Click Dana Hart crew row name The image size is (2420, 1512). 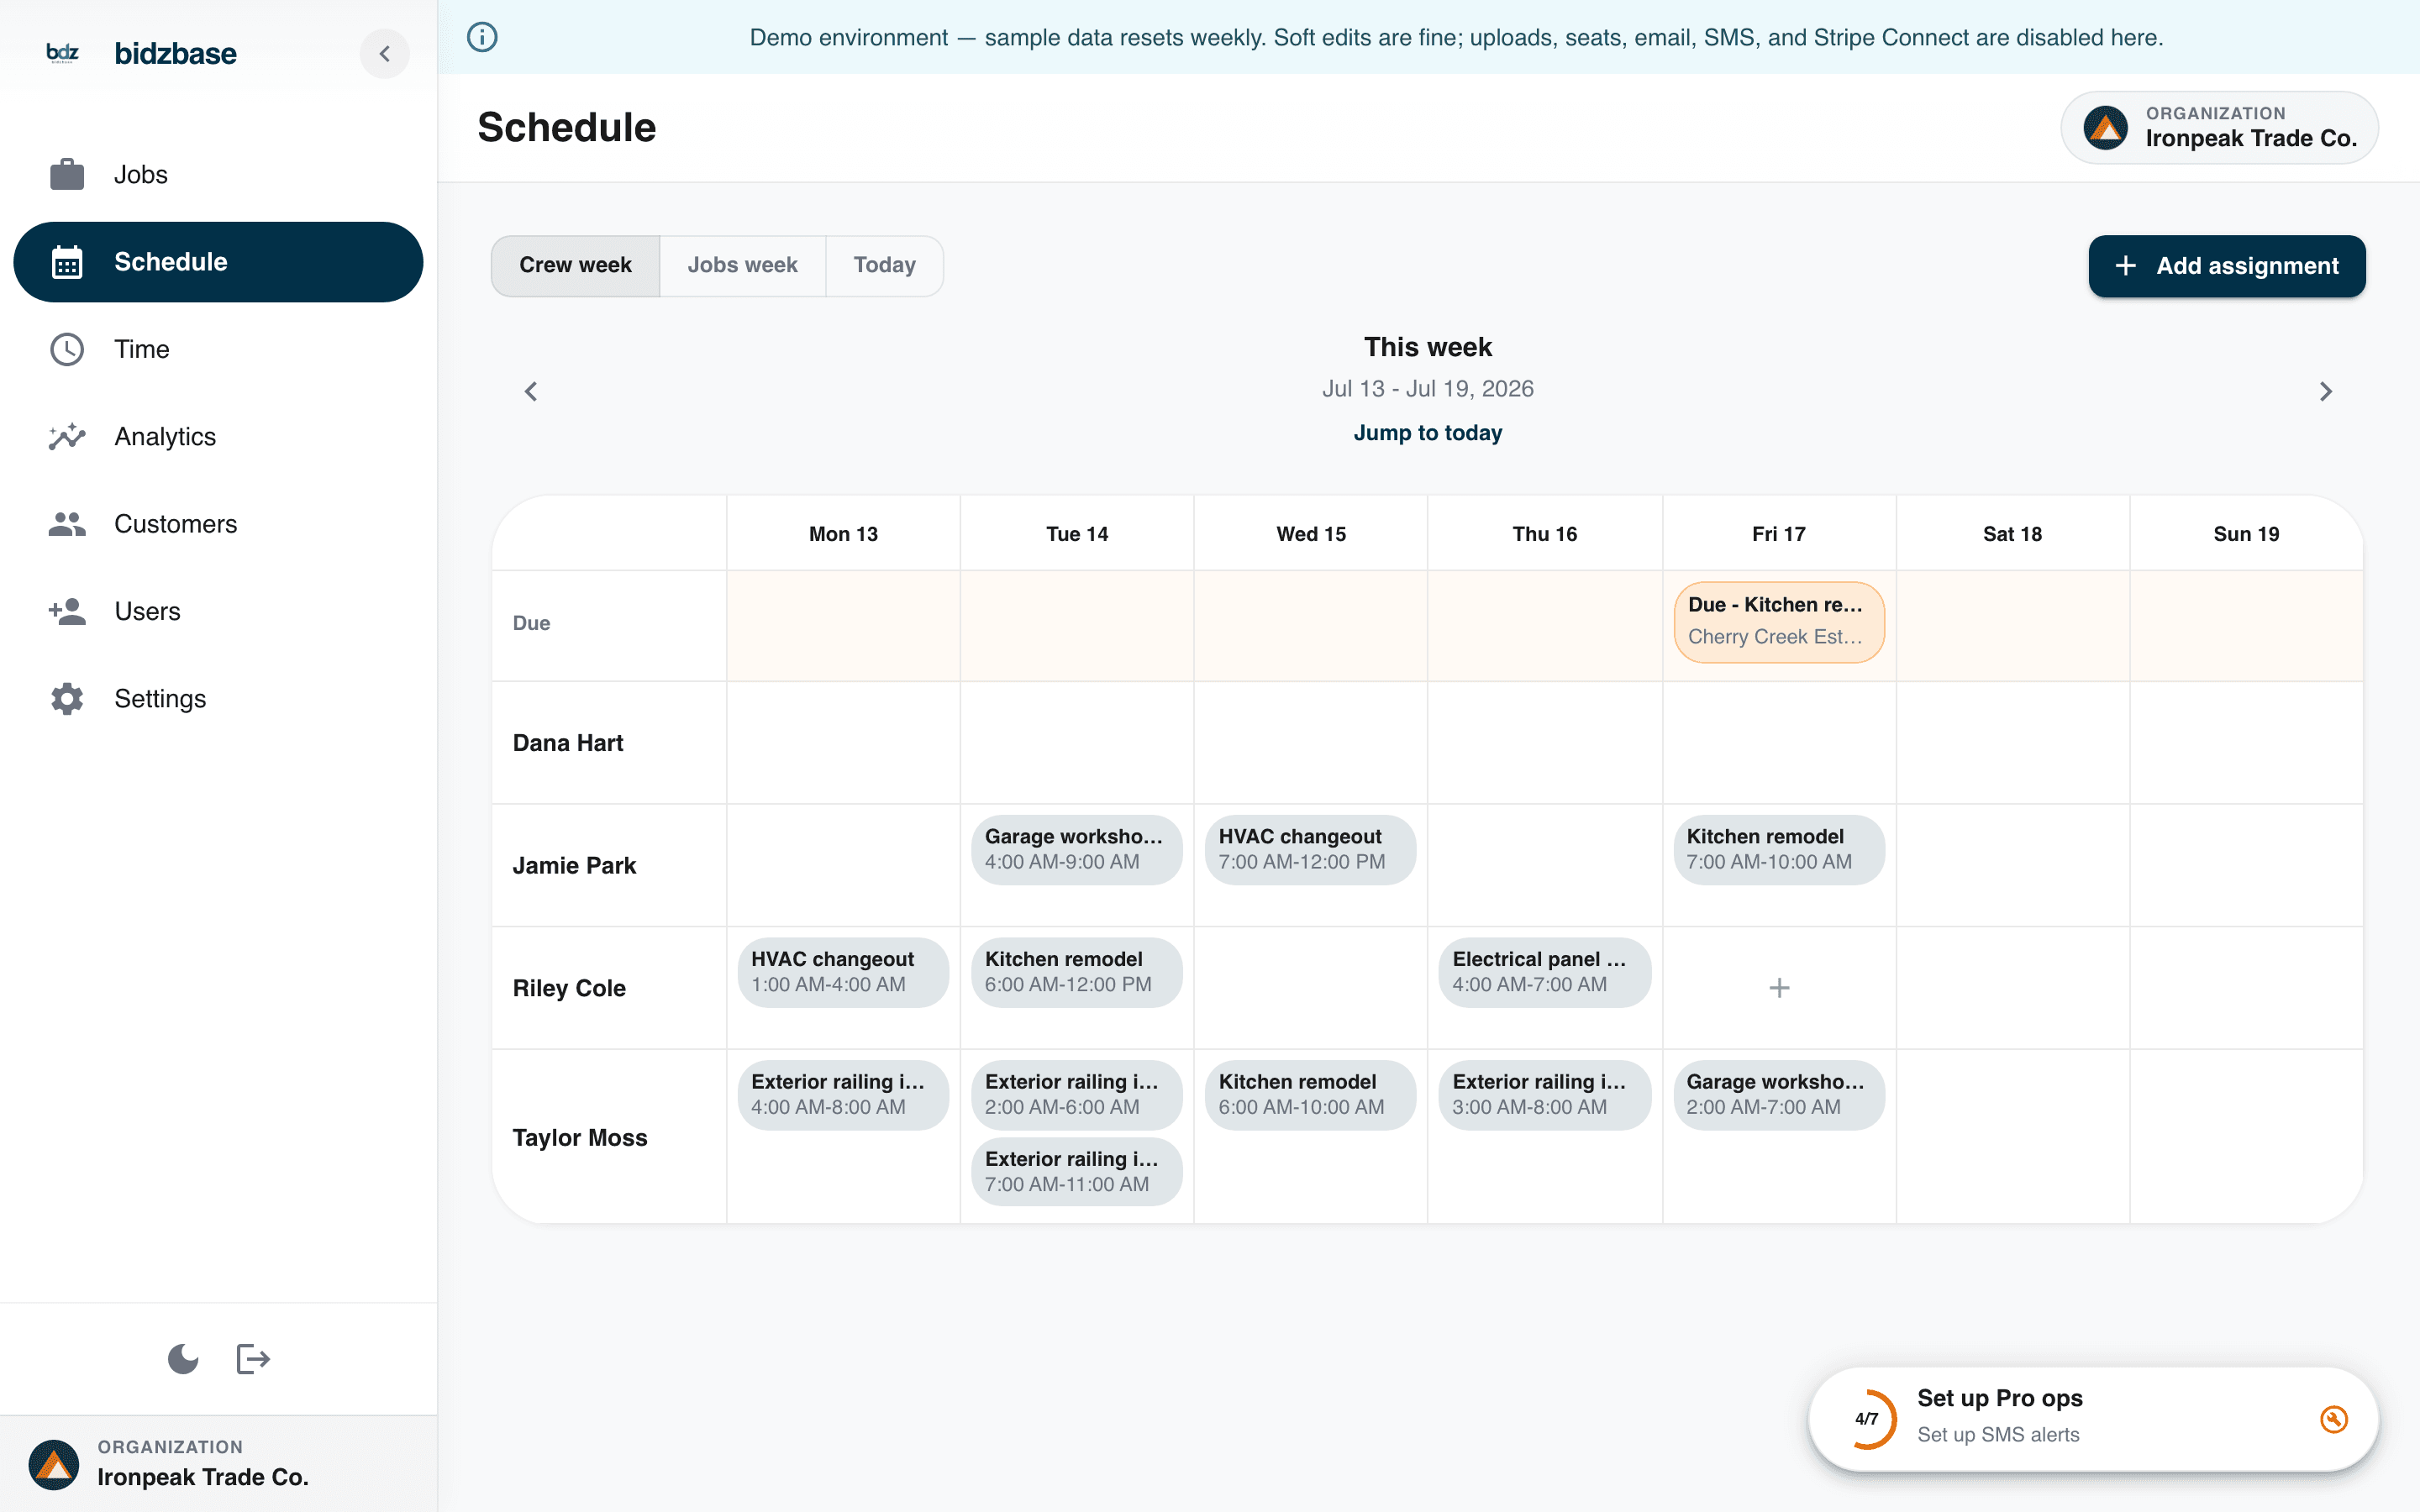coord(568,743)
